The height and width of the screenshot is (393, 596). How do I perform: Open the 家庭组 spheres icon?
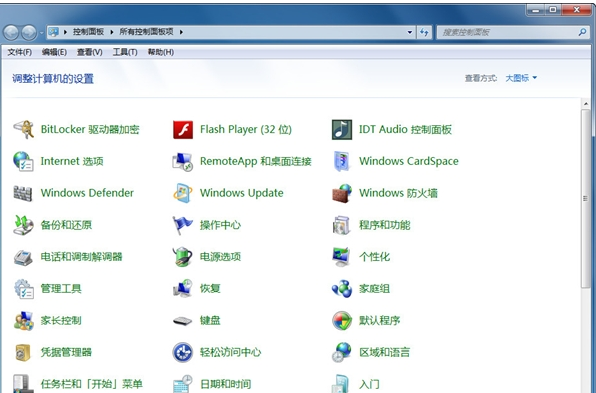pyautogui.click(x=342, y=289)
